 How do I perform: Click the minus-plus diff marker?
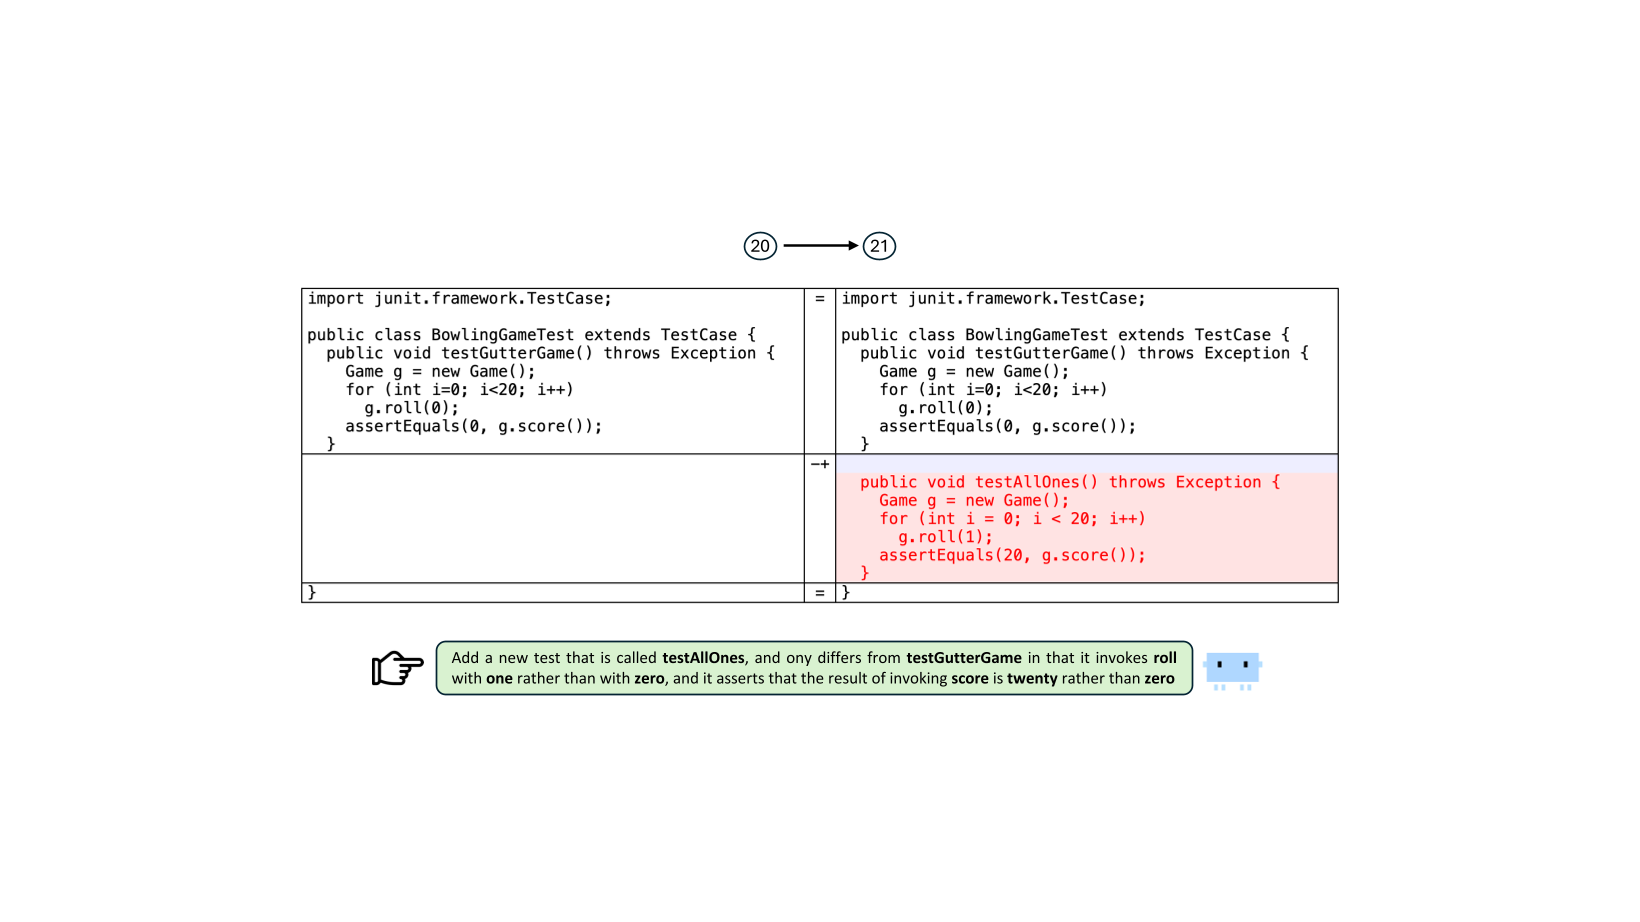[820, 464]
